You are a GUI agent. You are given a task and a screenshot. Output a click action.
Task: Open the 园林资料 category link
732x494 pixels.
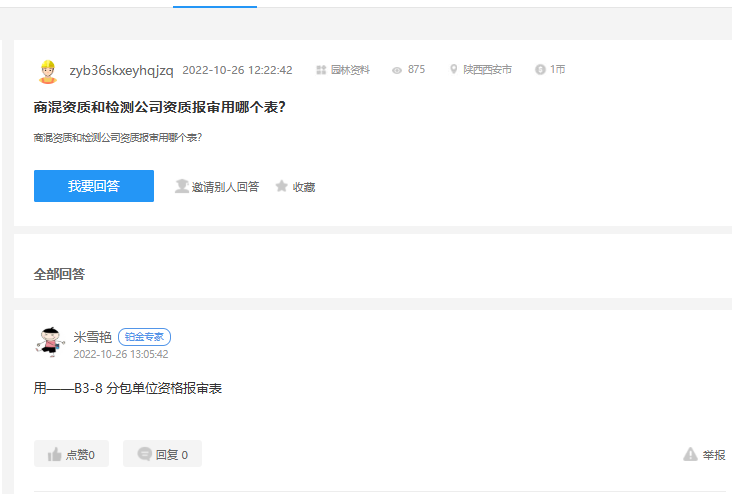coord(350,70)
